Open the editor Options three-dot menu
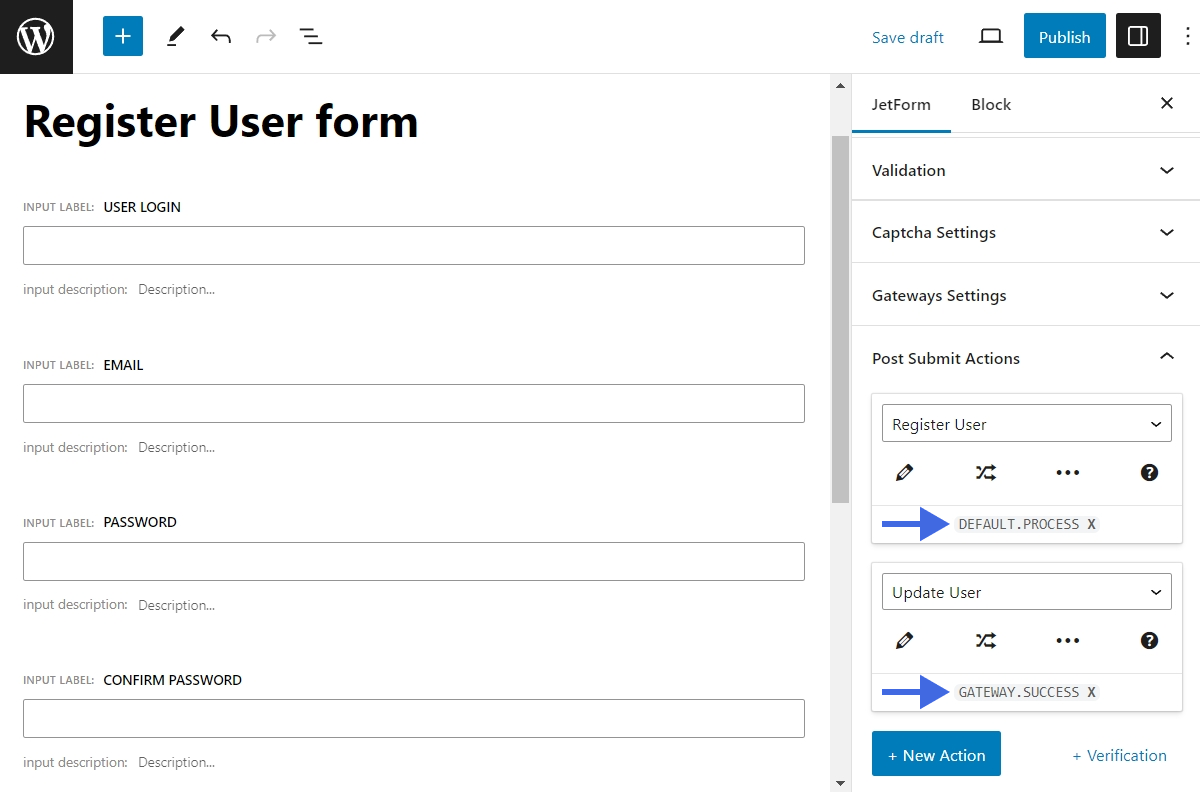Image resolution: width=1200 pixels, height=792 pixels. [1186, 36]
